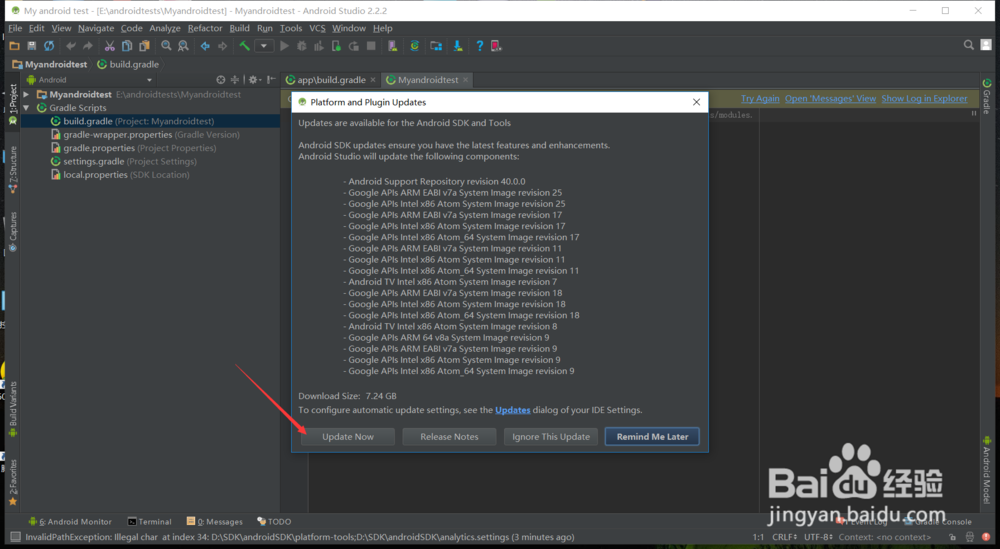
Task: Click the Paste clipboard icon
Action: [145, 46]
